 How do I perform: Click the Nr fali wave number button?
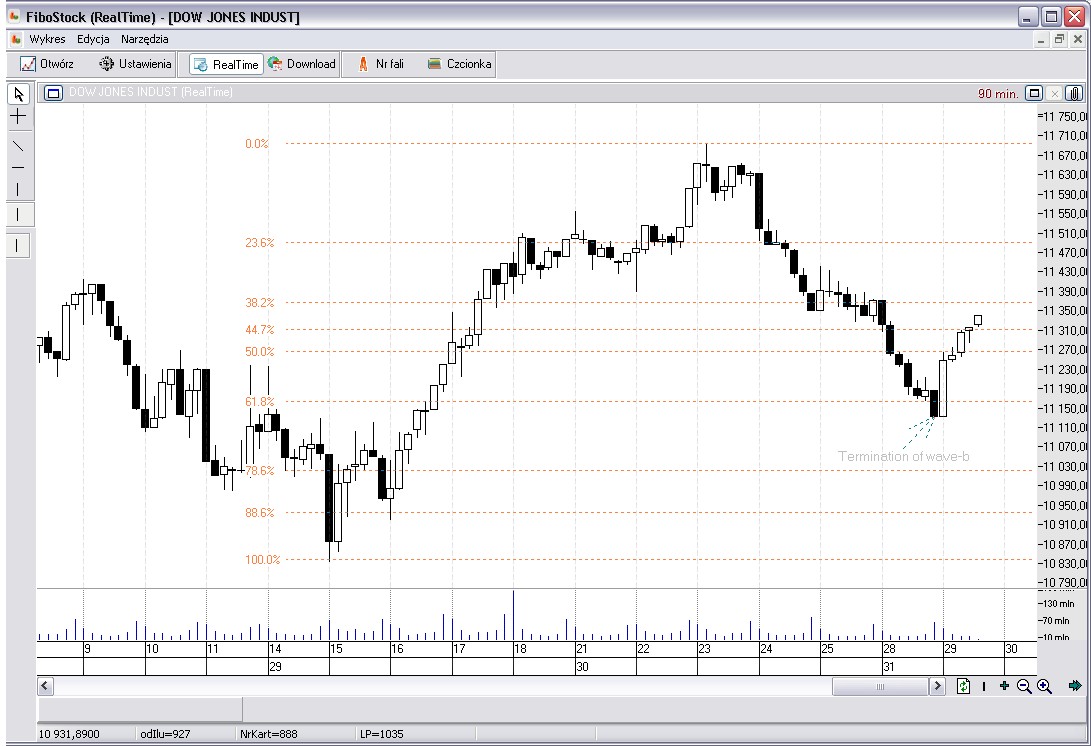pos(380,64)
